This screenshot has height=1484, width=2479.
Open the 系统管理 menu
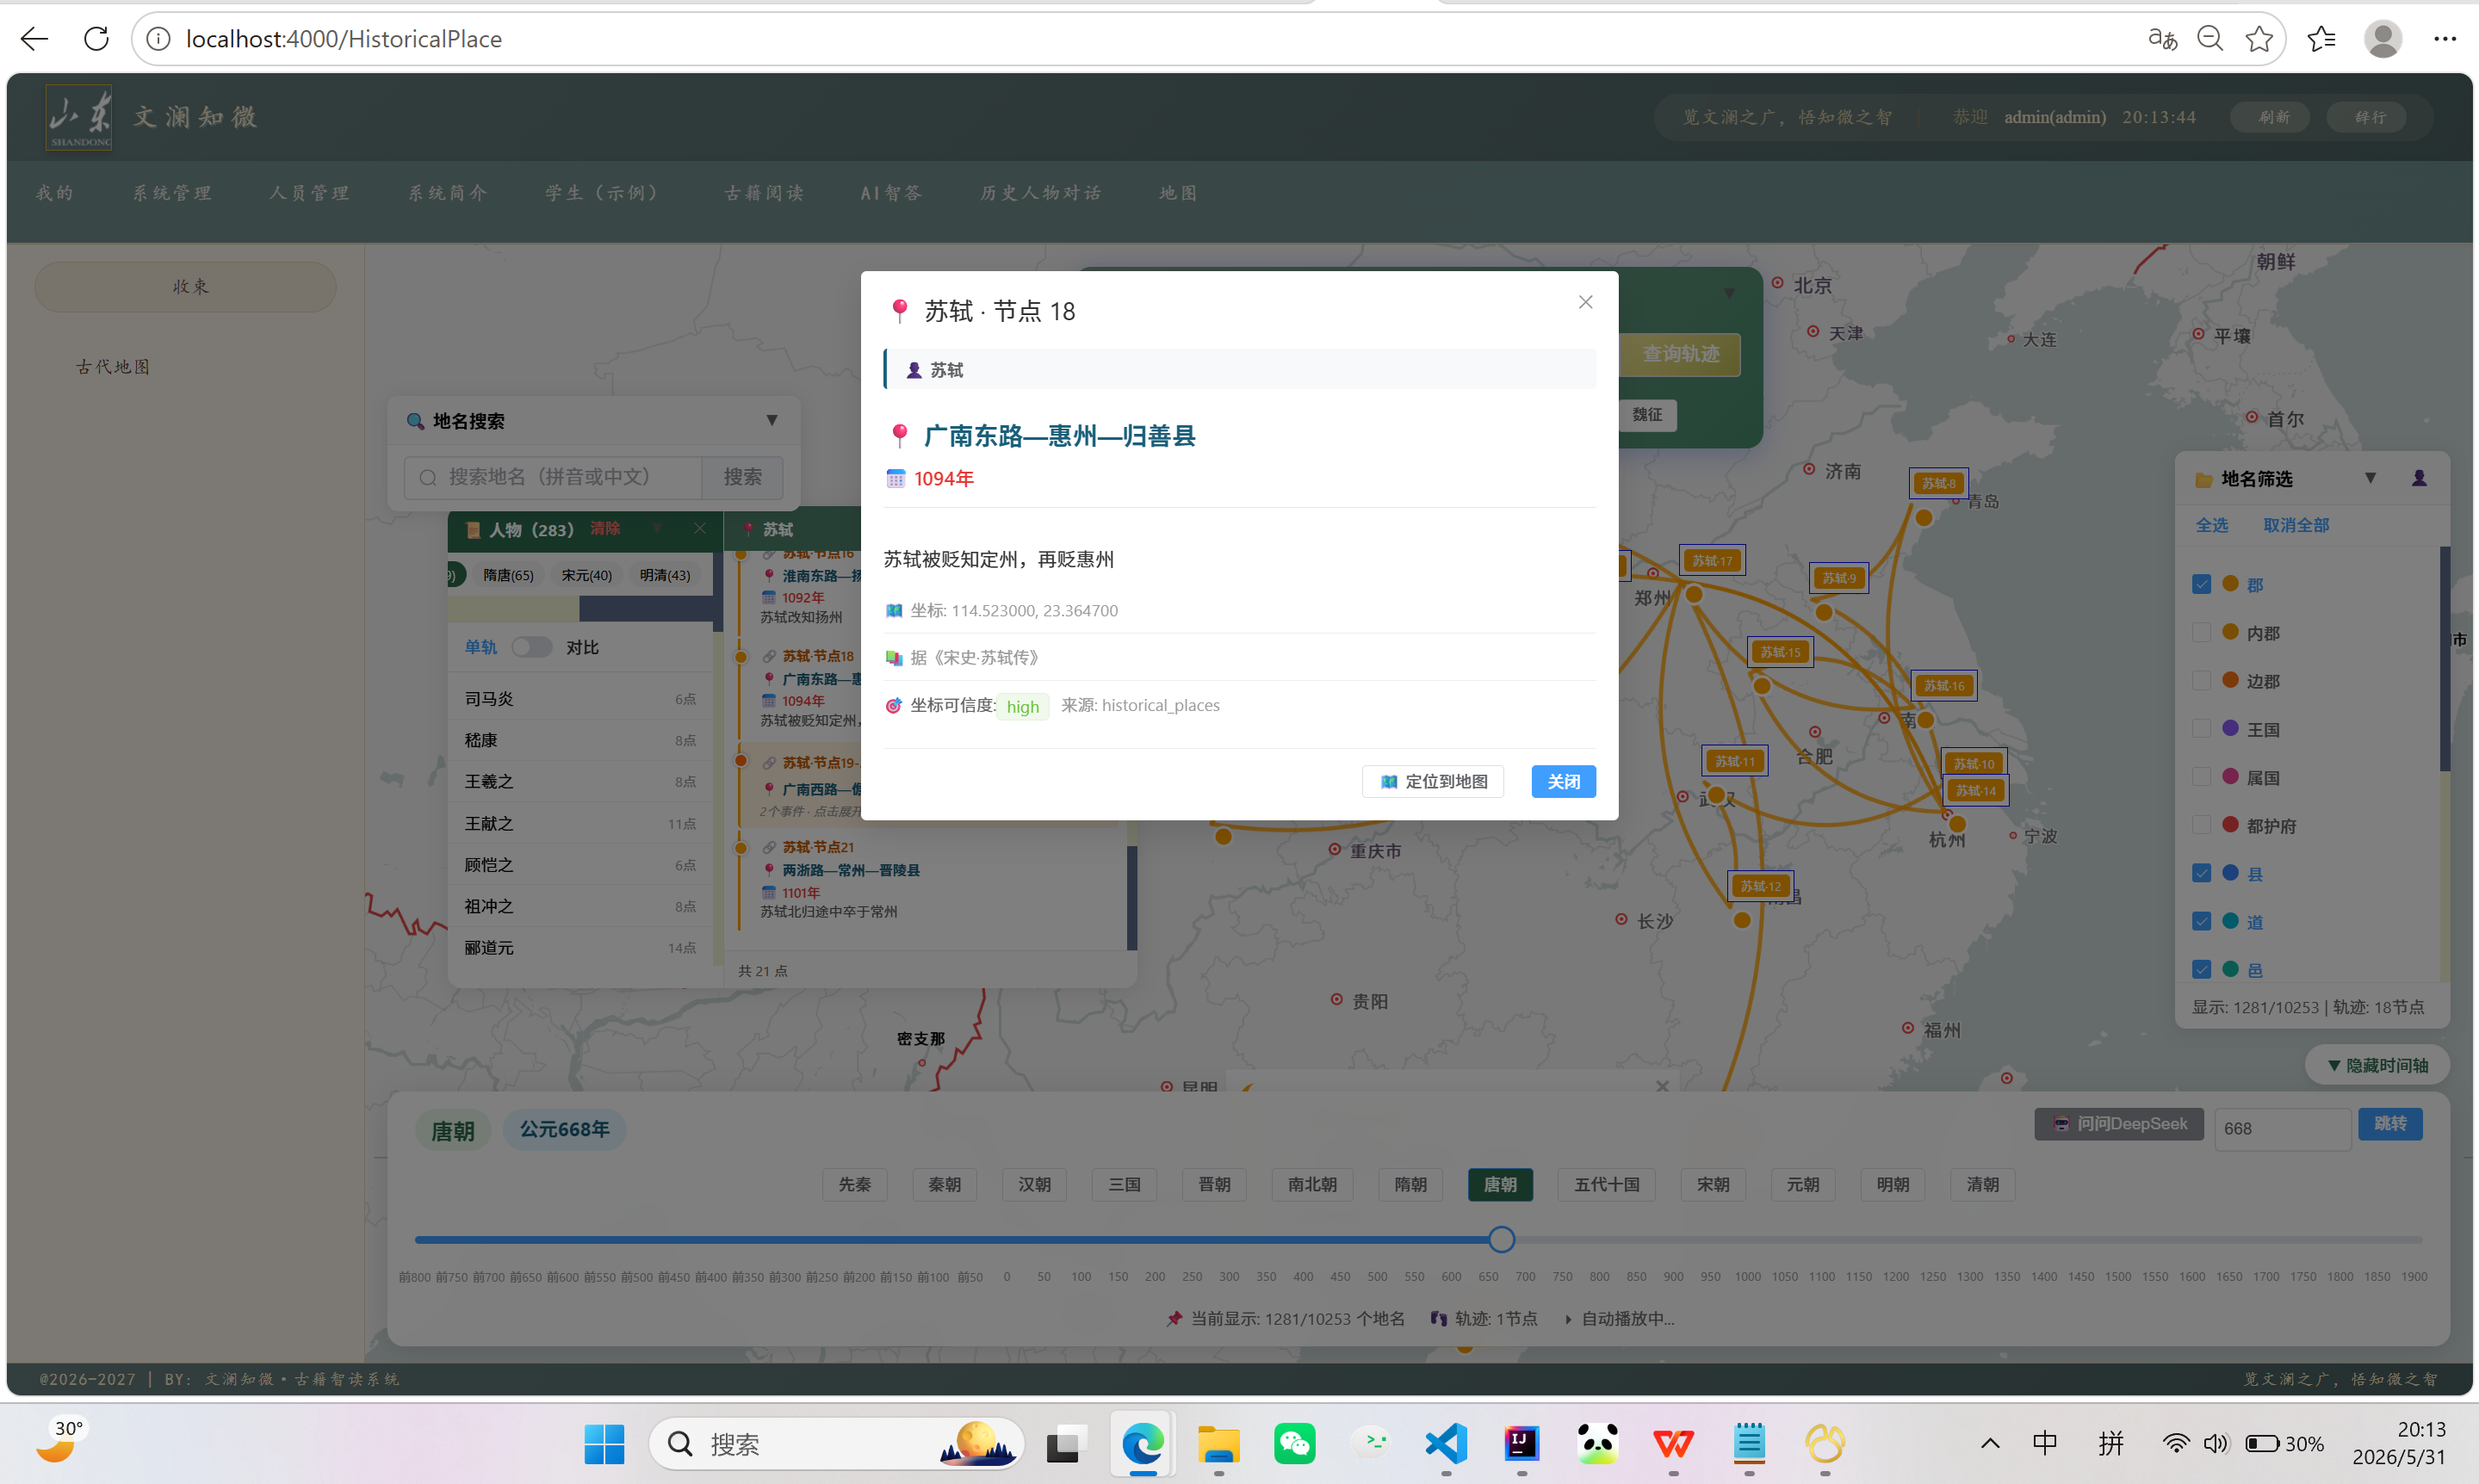[172, 193]
